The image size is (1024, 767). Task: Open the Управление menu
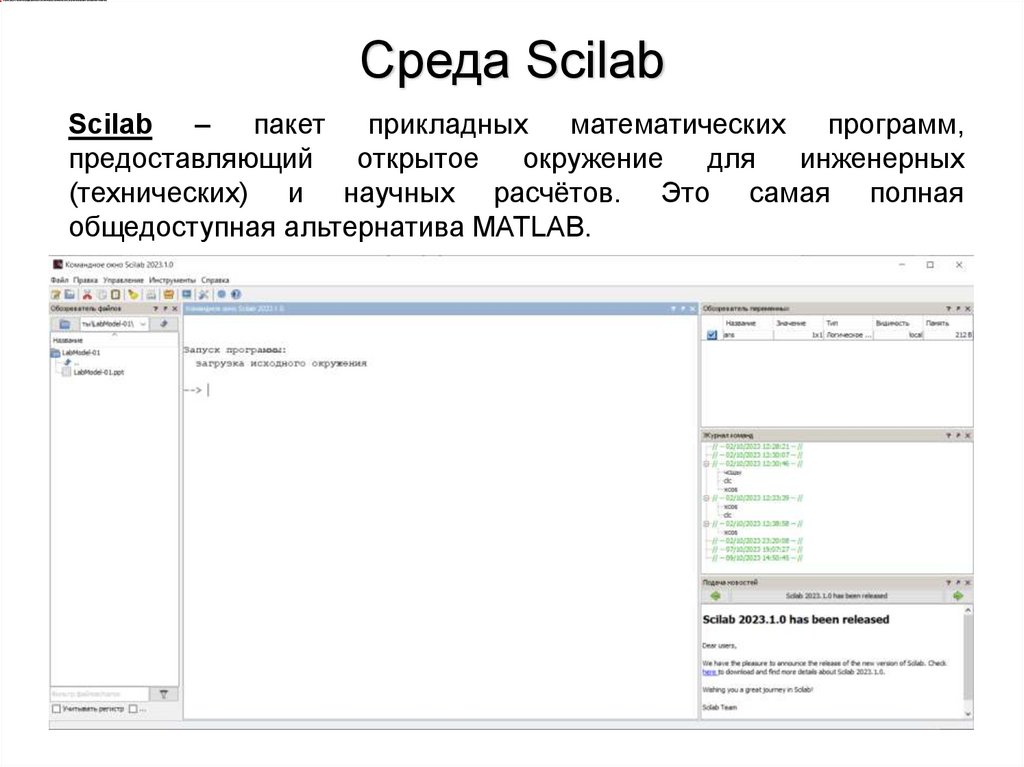[123, 280]
